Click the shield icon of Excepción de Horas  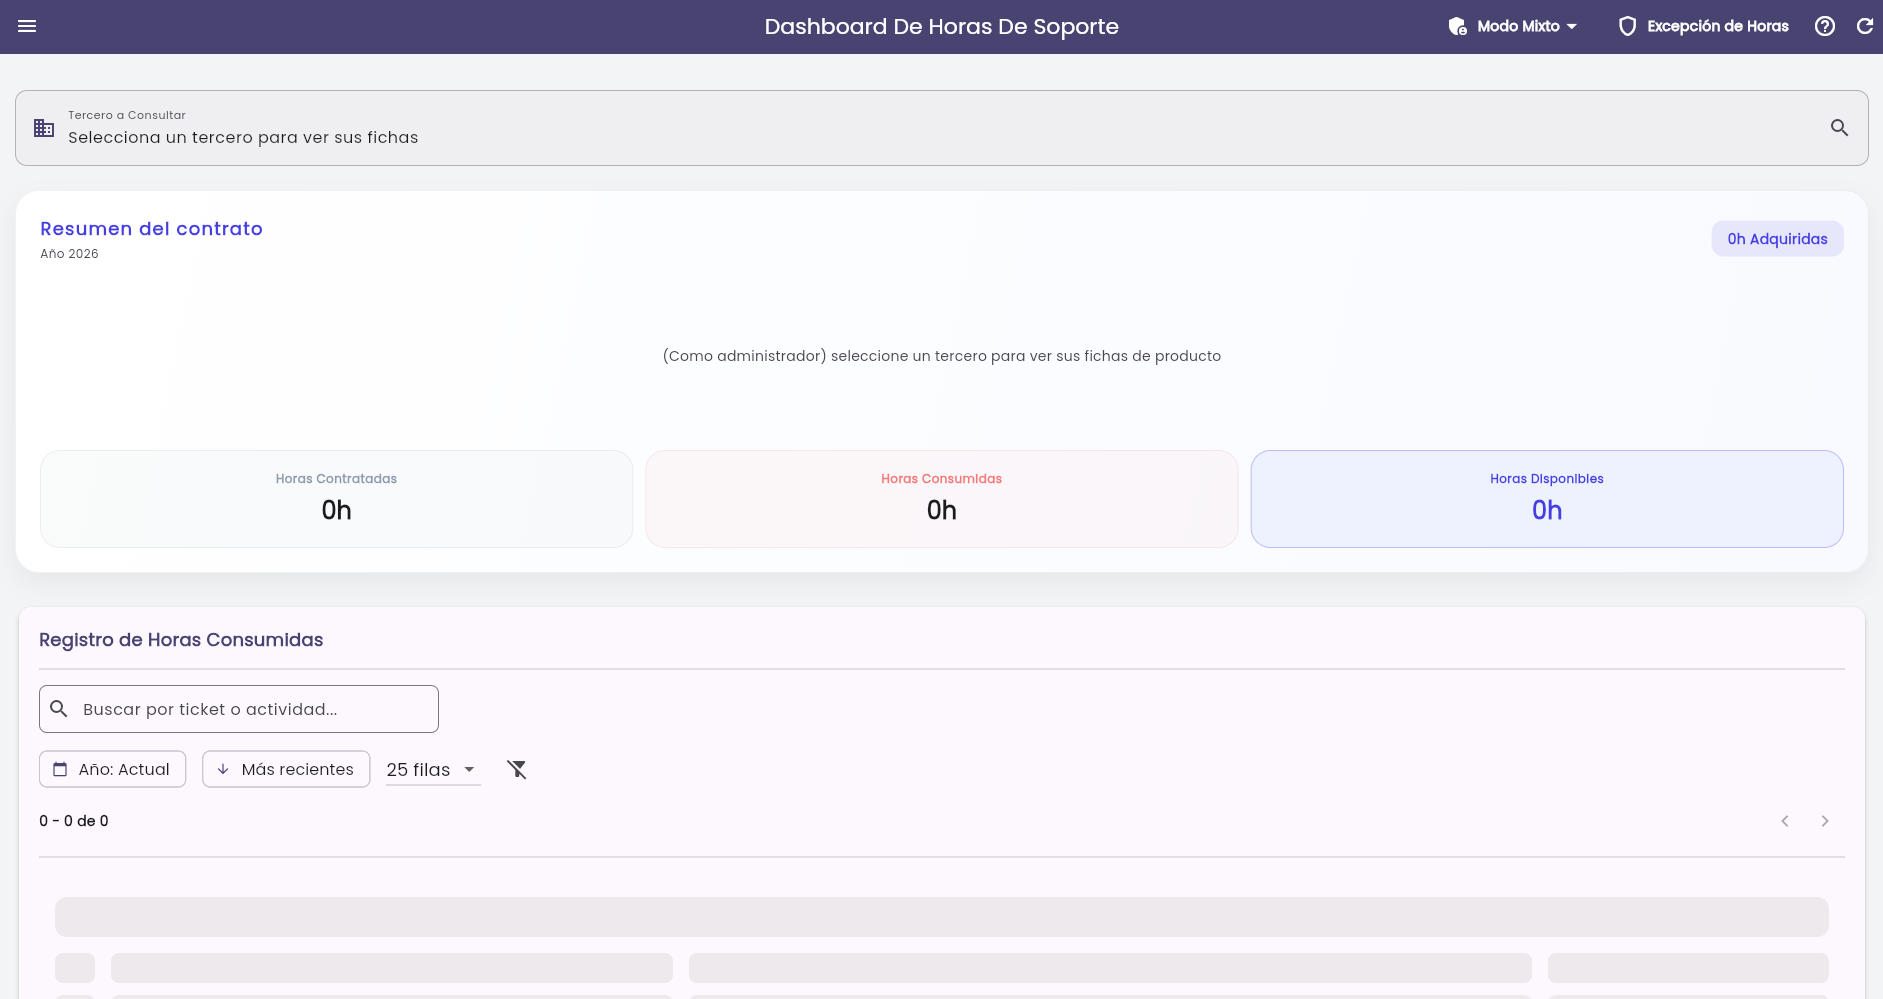(x=1627, y=26)
